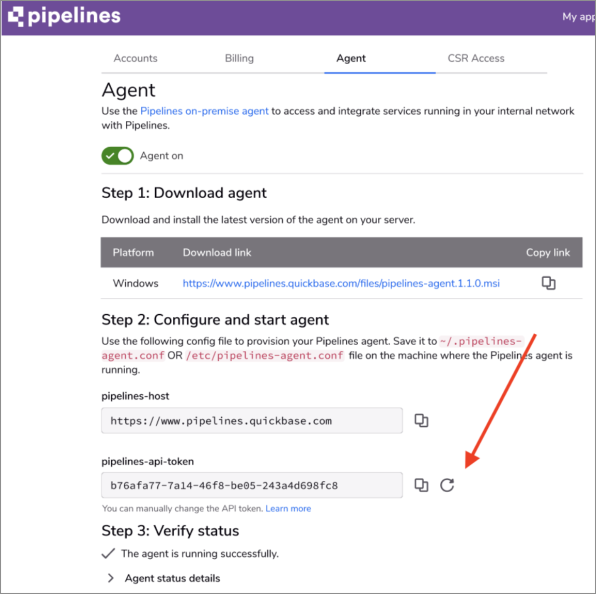Copy the pipelines-host value
Image resolution: width=596 pixels, height=594 pixels.
[421, 420]
